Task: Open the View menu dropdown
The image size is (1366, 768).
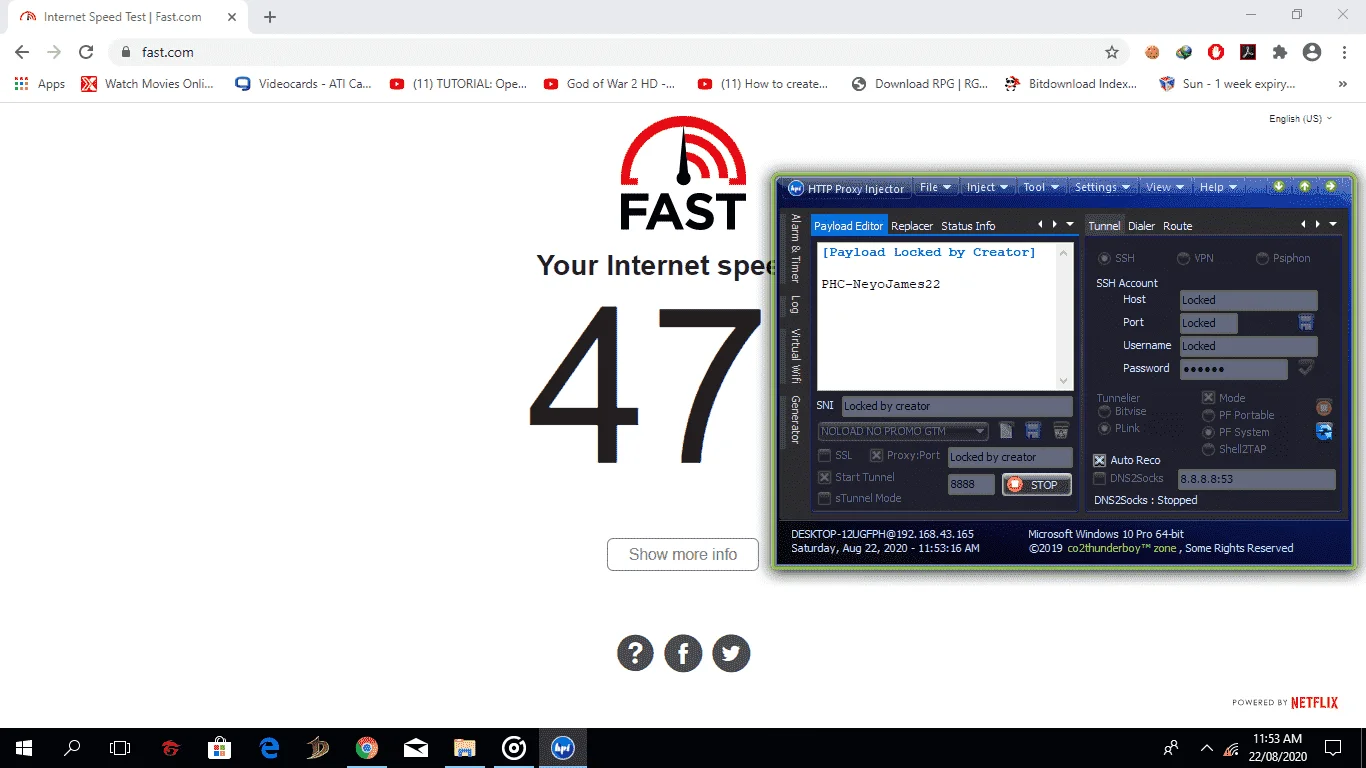Action: click(x=1165, y=187)
